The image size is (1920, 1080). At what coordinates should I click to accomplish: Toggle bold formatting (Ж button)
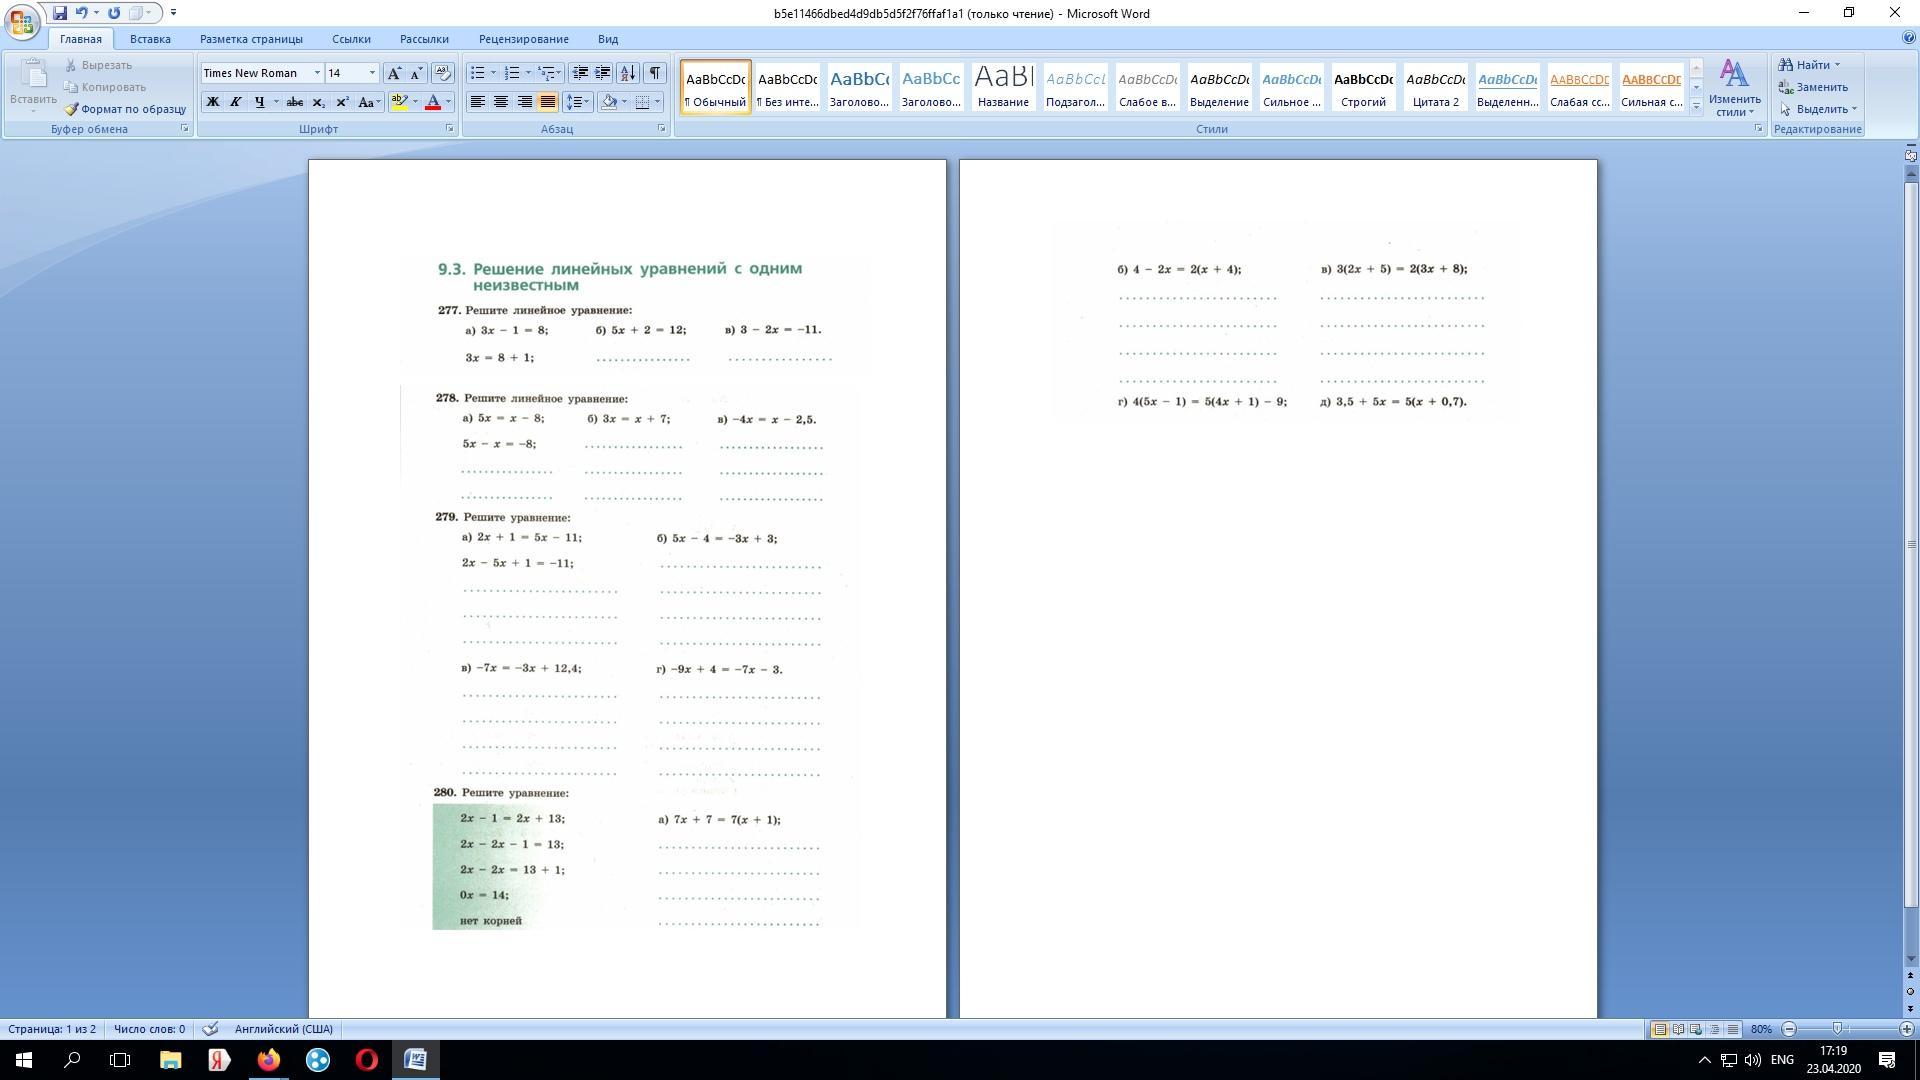click(x=212, y=102)
